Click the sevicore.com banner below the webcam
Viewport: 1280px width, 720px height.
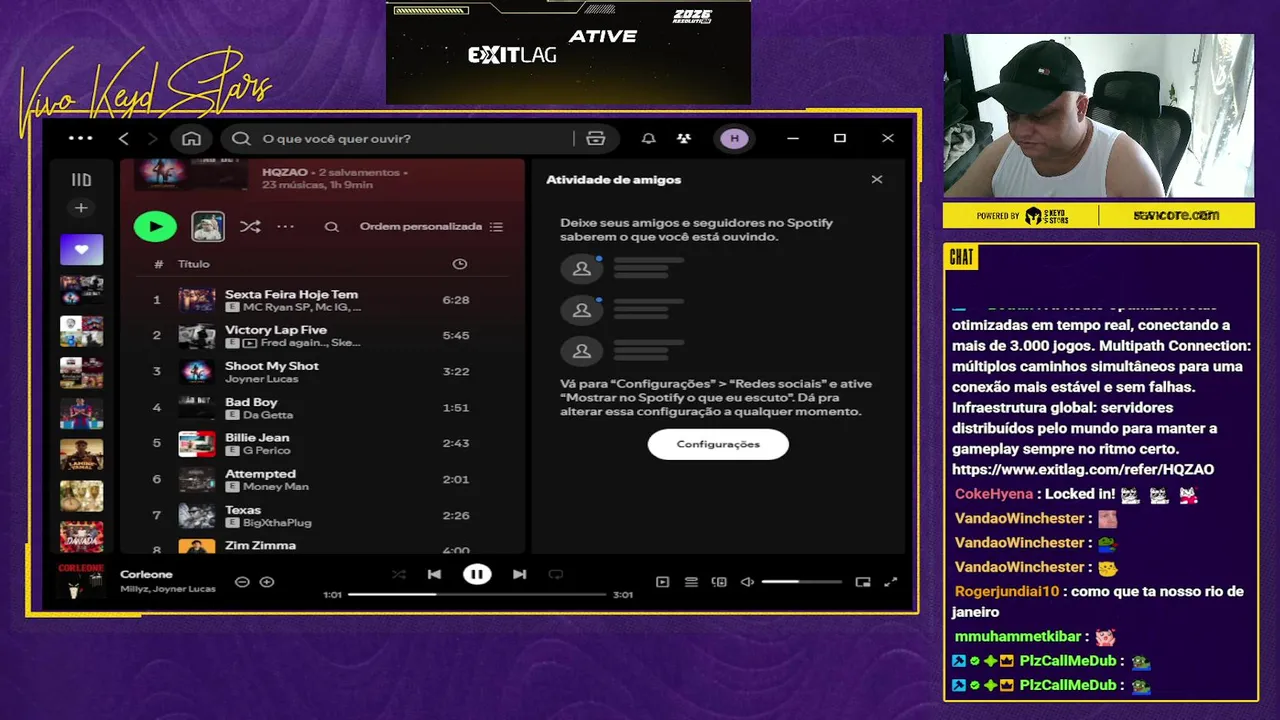tap(1176, 215)
